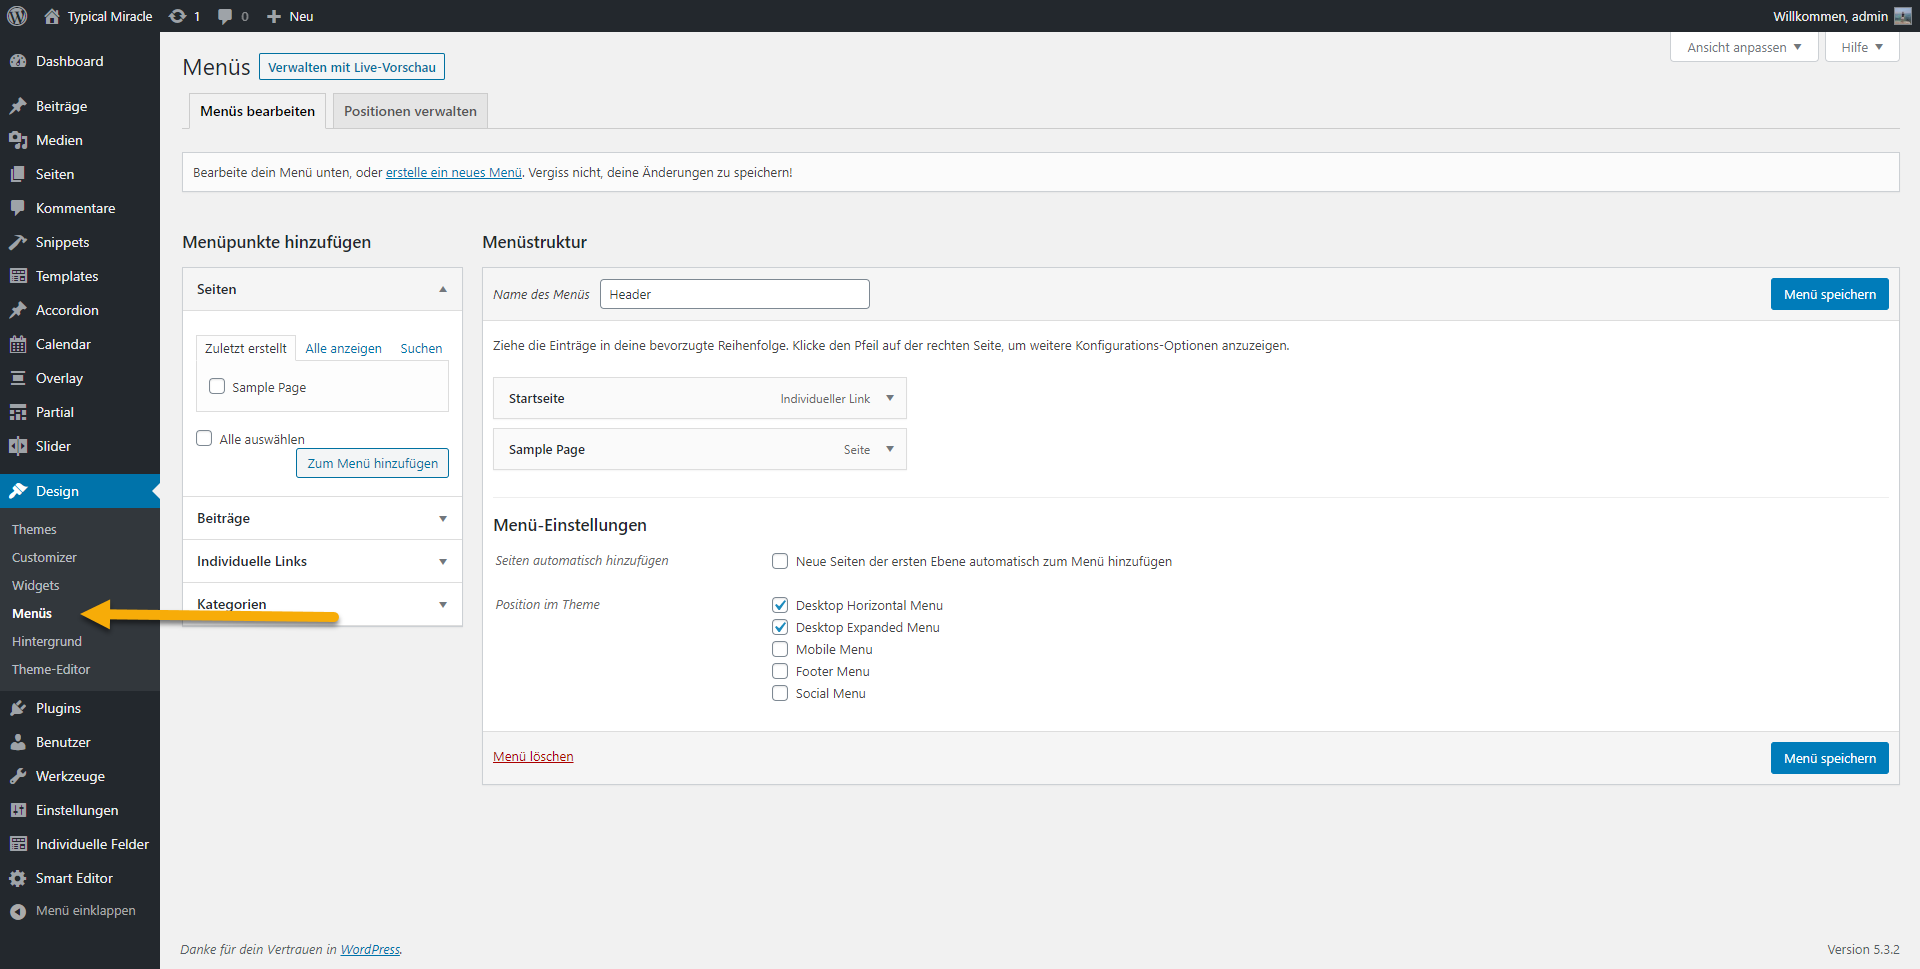Click the Kommentare speech bubble icon
Image resolution: width=1920 pixels, height=969 pixels.
click(x=18, y=208)
